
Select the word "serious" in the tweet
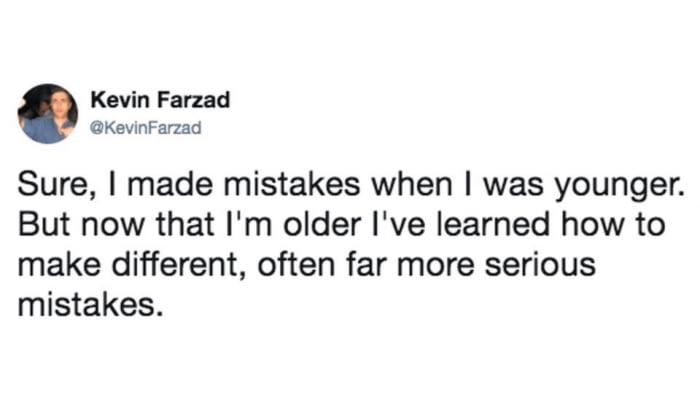tap(540, 264)
